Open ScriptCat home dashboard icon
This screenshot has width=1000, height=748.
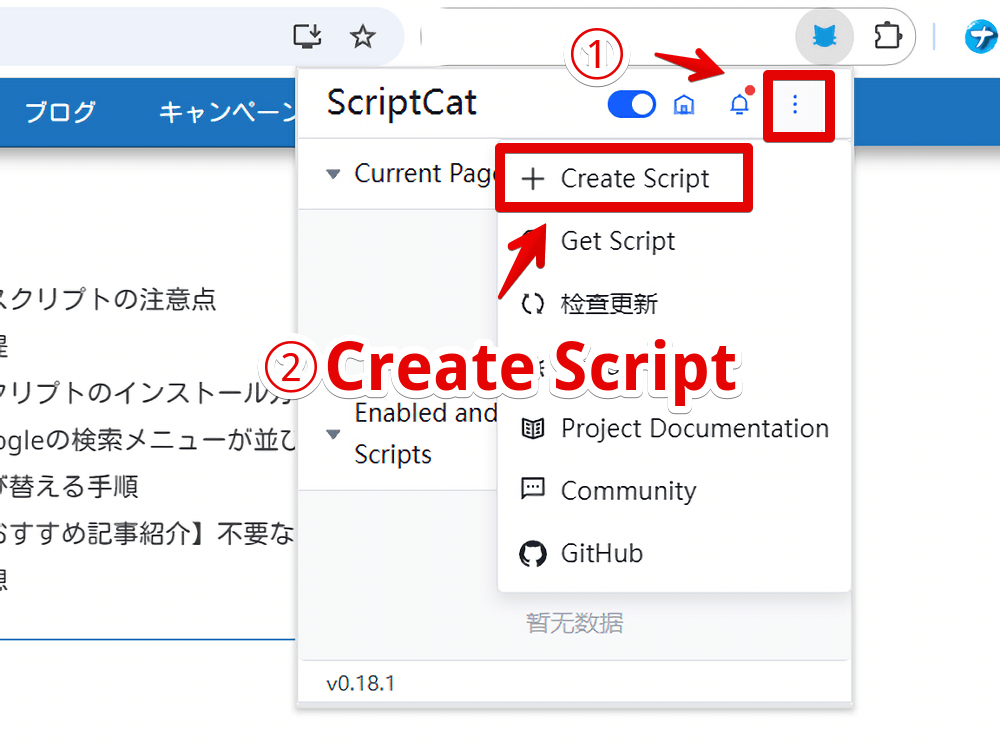pyautogui.click(x=684, y=105)
